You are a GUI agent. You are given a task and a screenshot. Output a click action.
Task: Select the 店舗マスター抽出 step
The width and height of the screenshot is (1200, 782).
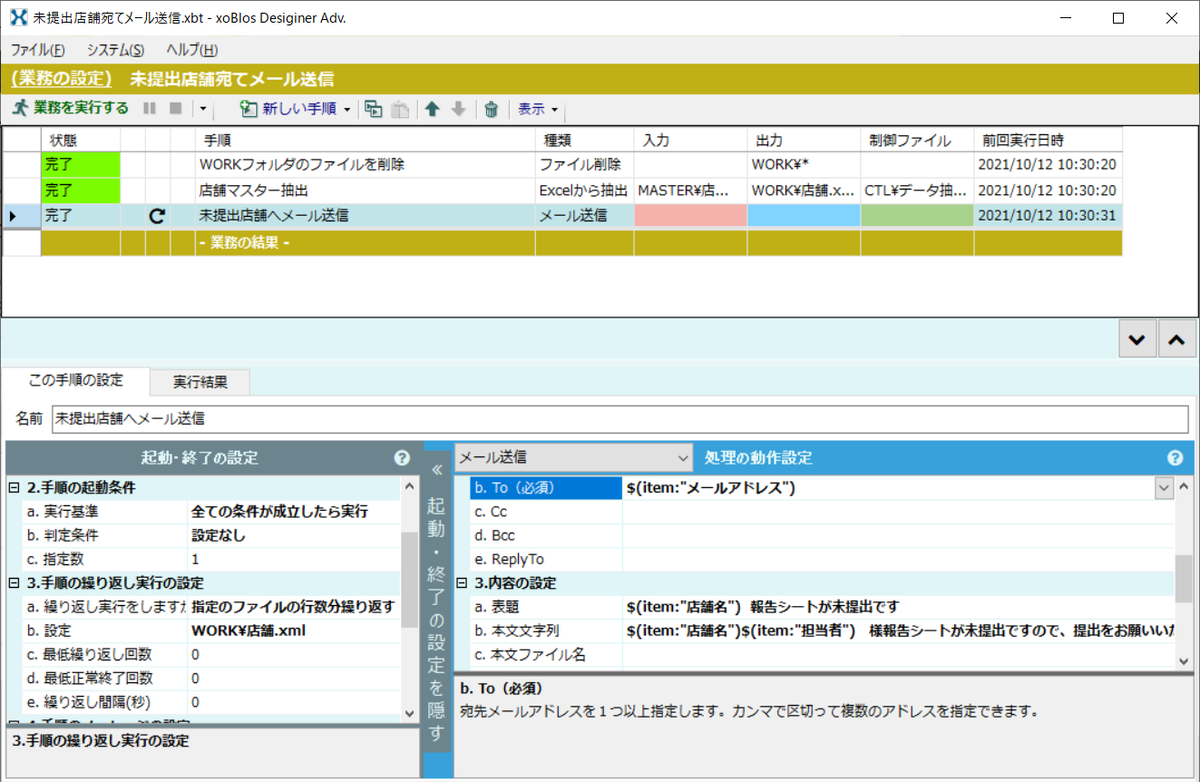pyautogui.click(x=364, y=190)
